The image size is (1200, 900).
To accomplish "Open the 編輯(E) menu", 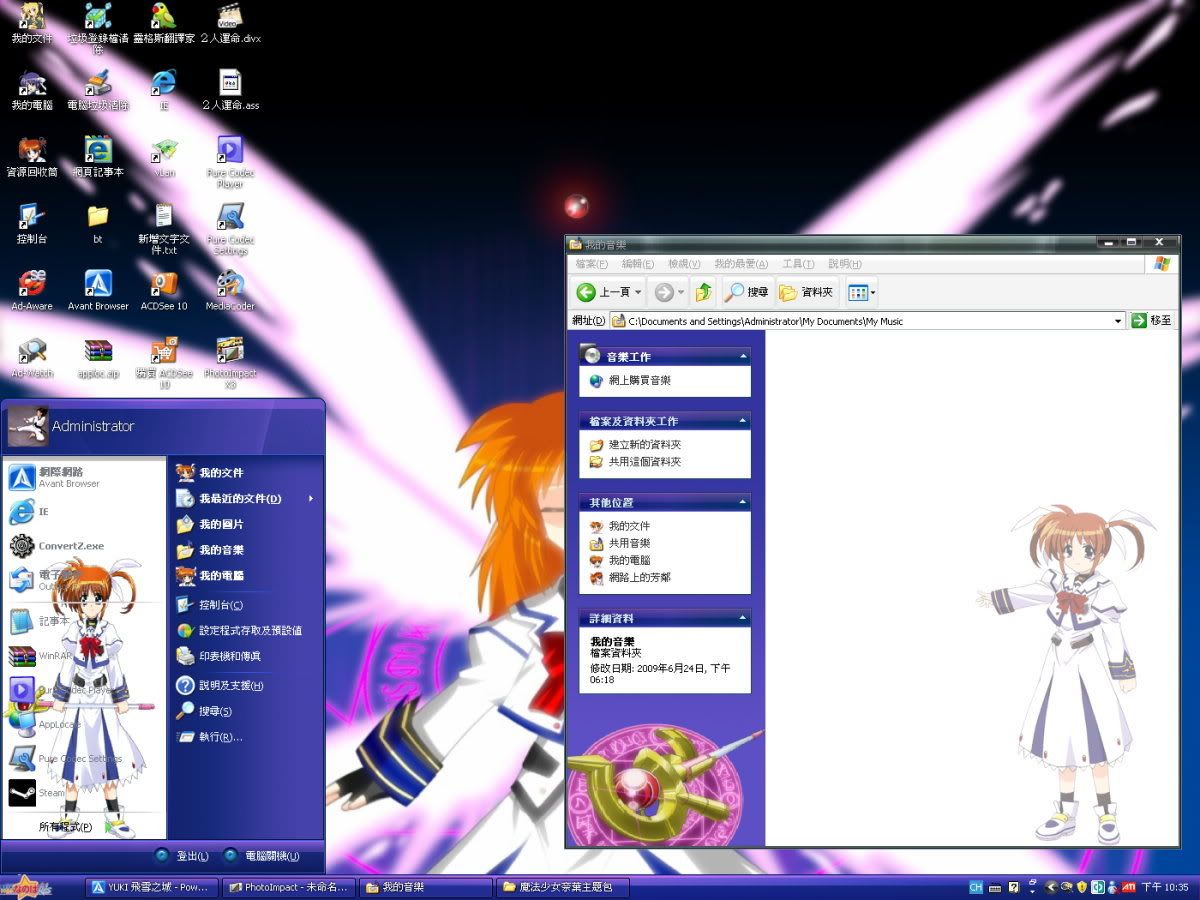I will coord(637,264).
